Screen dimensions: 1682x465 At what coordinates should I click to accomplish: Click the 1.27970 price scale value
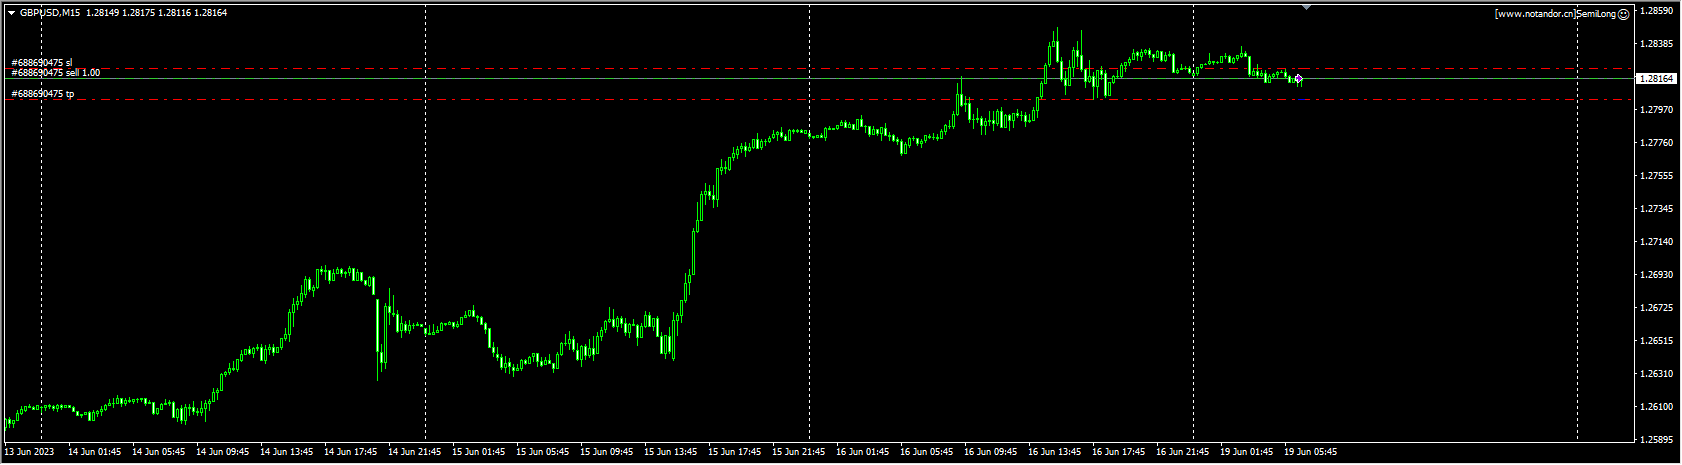1657,110
